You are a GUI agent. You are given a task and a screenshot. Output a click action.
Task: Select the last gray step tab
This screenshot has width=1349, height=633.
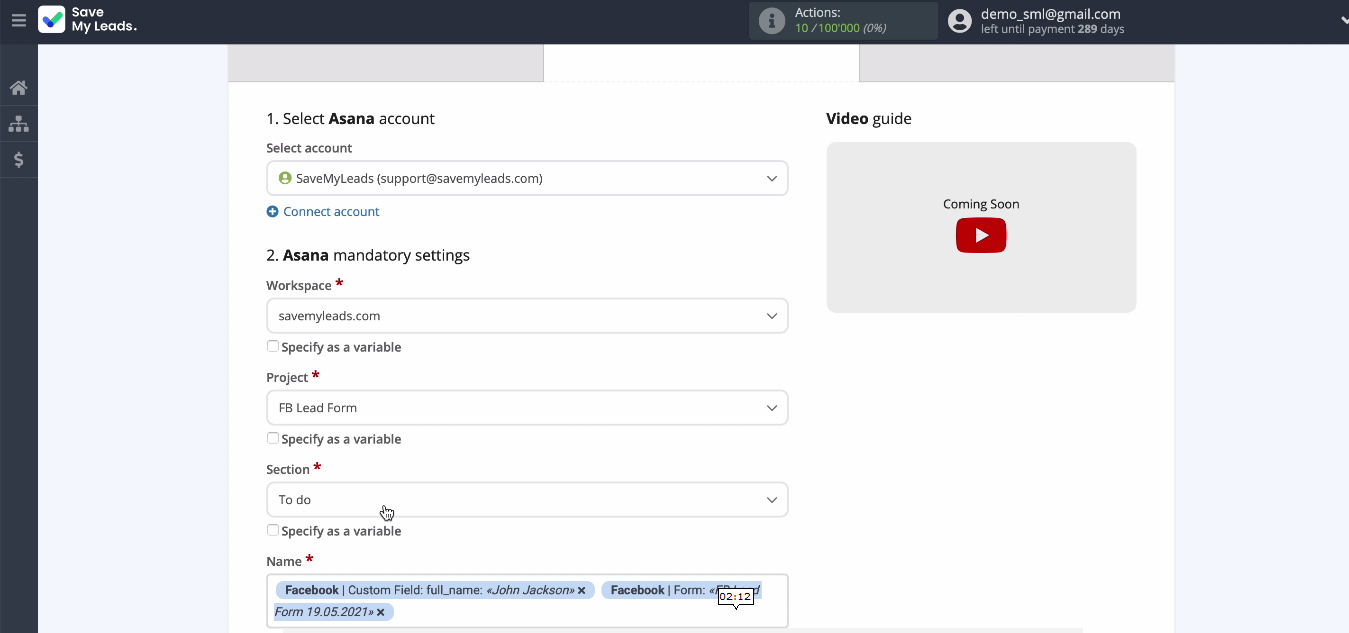1016,63
